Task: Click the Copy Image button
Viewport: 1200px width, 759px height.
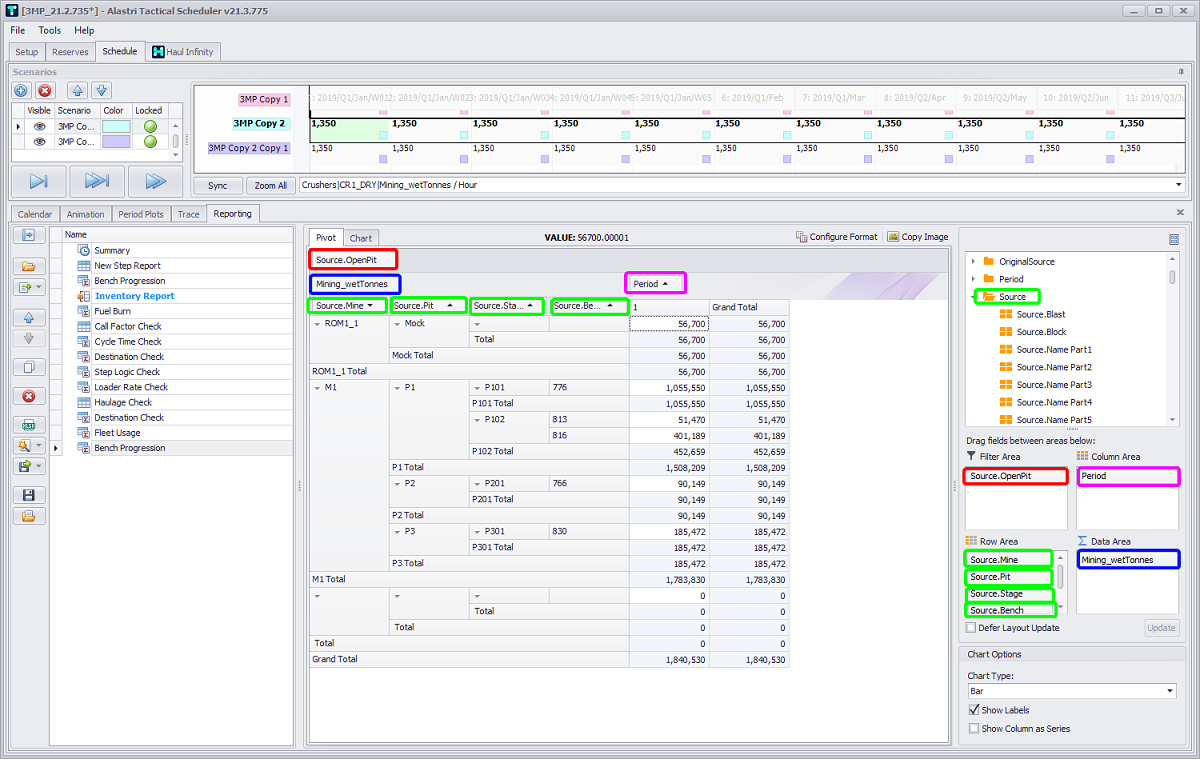Action: click(x=917, y=237)
